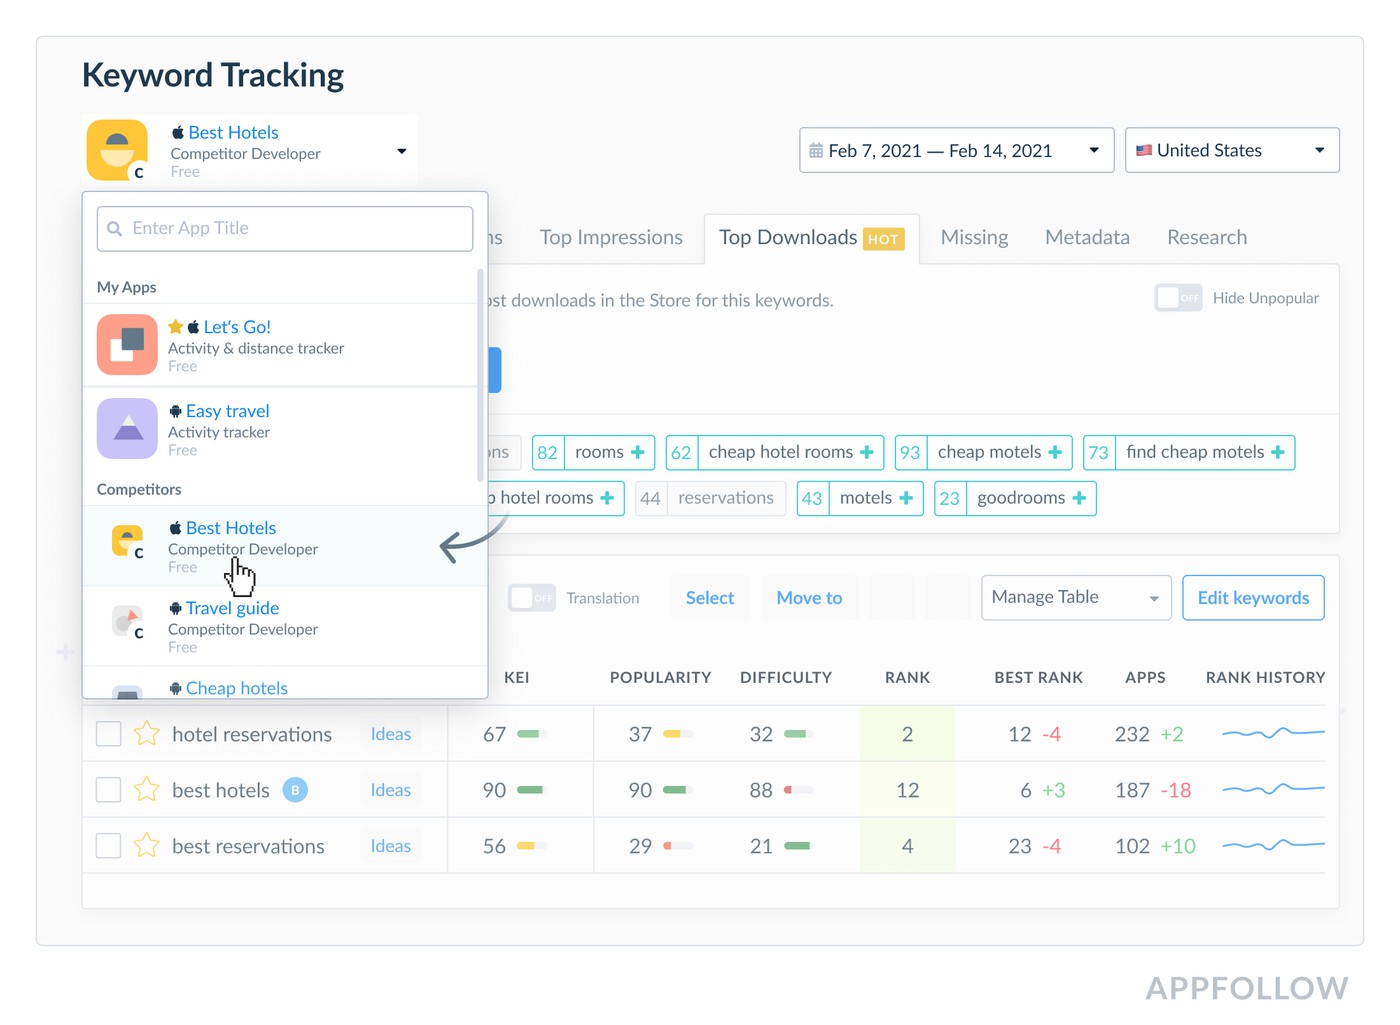
Task: Switch to the Top Impressions tab
Action: tap(611, 238)
